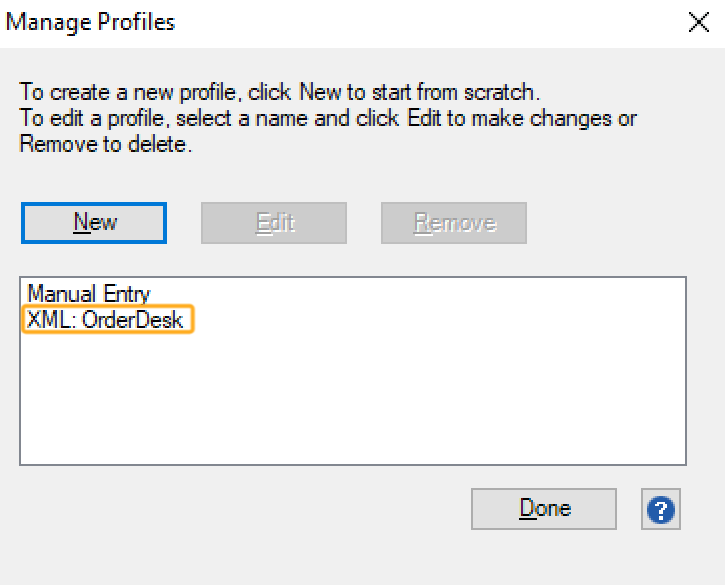The image size is (725, 585).
Task: Click the disabled Remove button
Action: (454, 223)
